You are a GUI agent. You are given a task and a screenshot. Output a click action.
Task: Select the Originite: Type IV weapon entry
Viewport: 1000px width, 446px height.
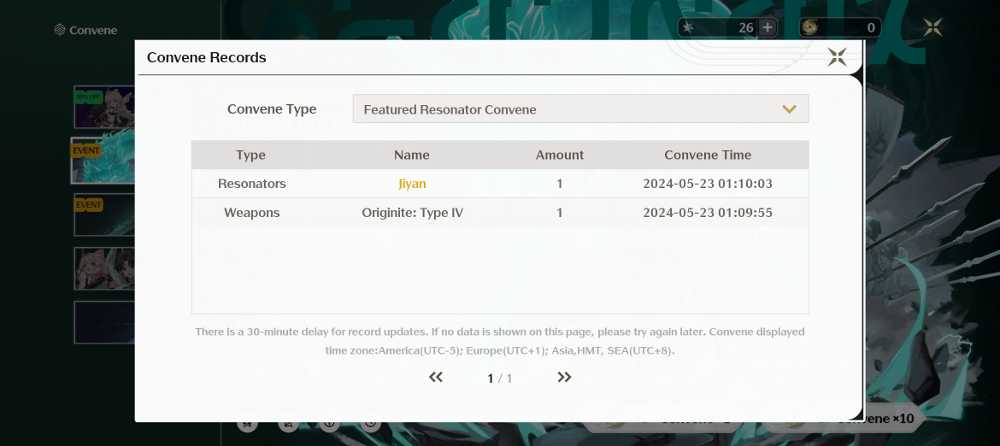[412, 212]
